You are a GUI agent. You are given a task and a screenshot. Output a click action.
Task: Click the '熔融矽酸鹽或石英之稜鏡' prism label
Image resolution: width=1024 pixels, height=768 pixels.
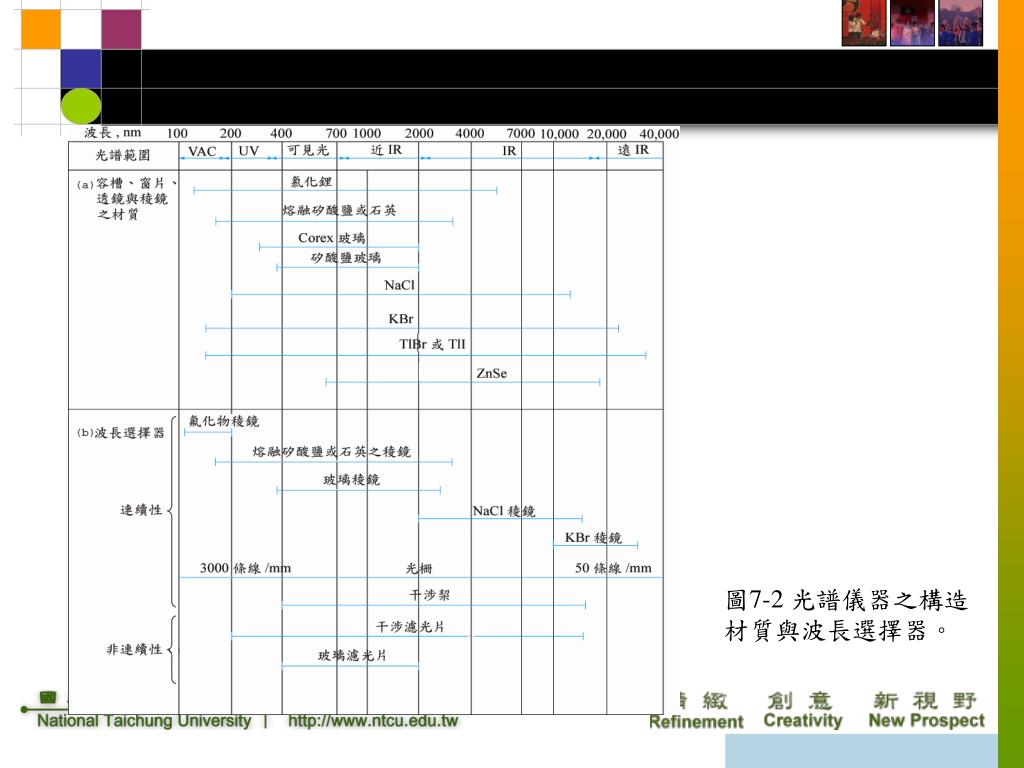click(x=332, y=451)
